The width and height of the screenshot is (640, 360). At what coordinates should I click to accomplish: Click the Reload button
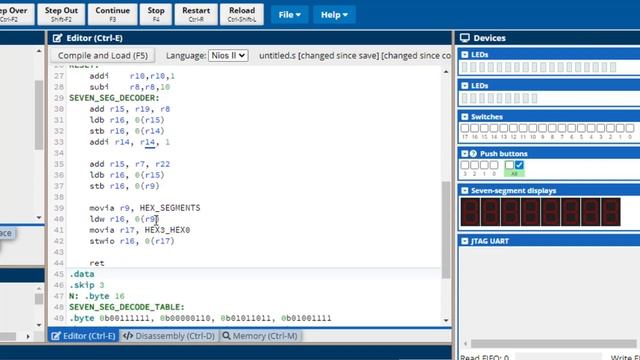click(242, 14)
